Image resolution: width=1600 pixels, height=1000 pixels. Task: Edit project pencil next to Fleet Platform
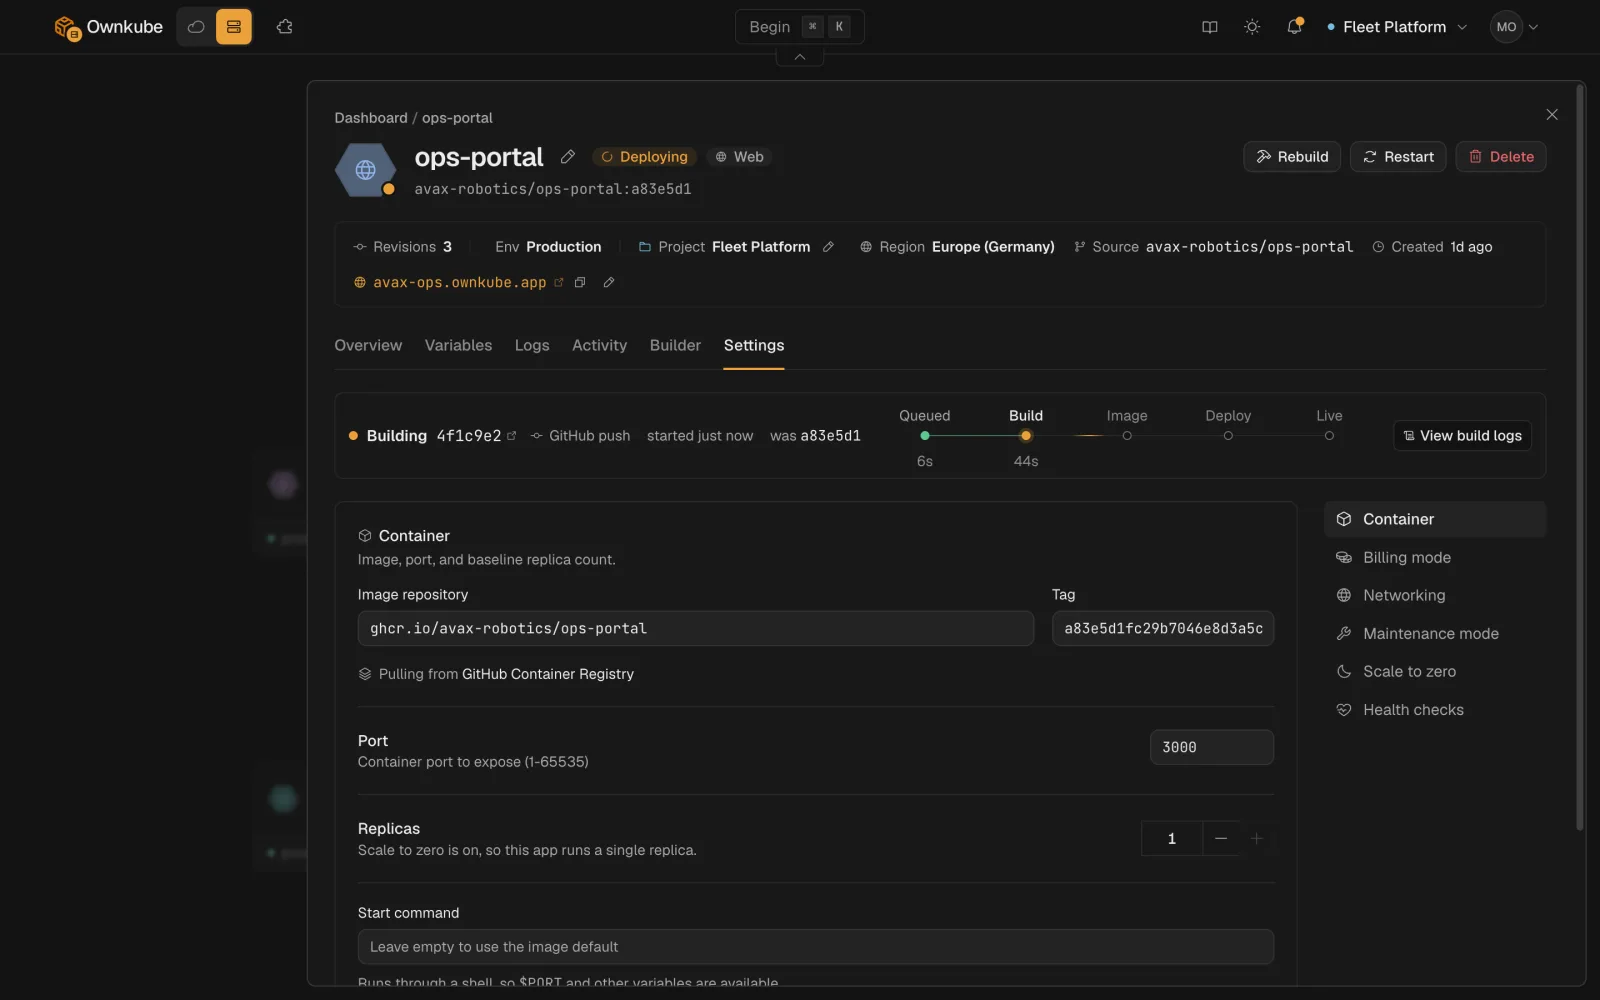click(x=828, y=247)
